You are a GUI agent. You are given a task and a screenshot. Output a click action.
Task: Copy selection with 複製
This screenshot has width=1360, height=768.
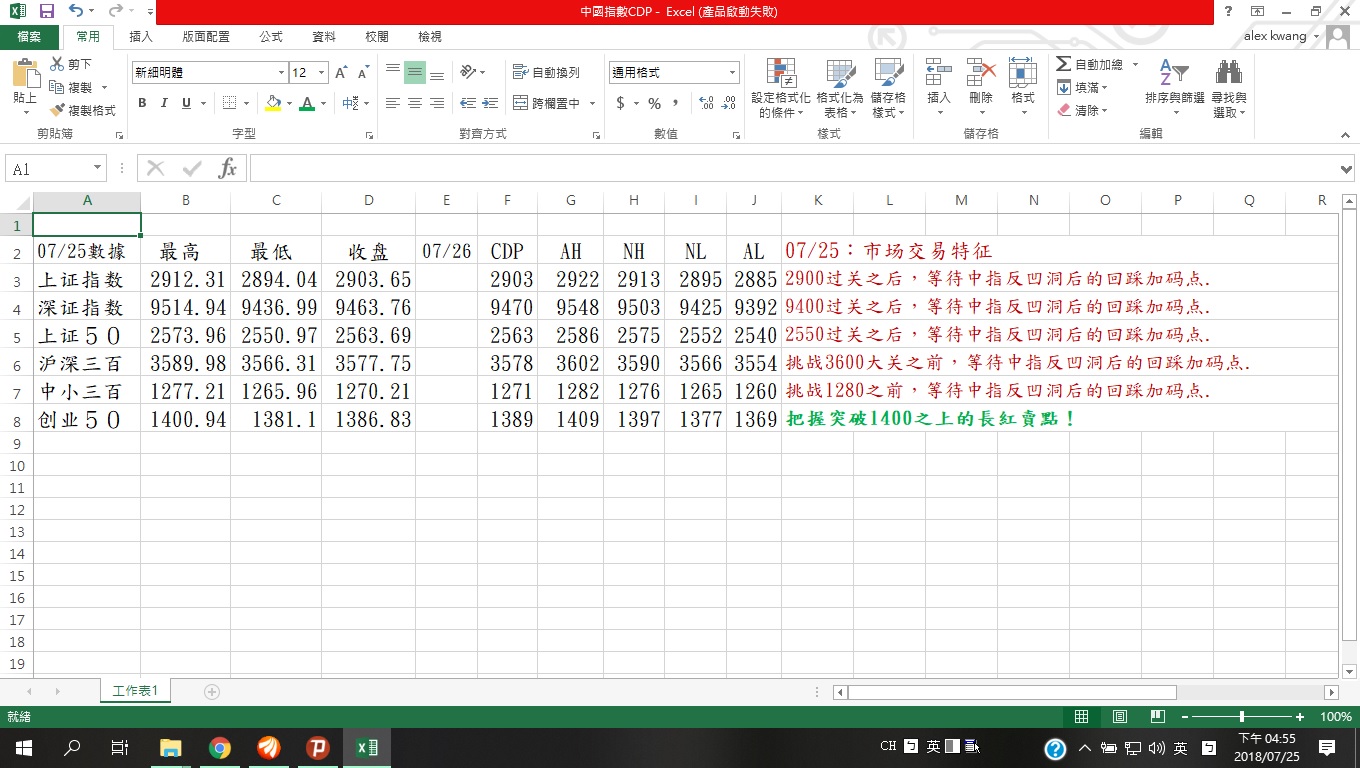(x=71, y=87)
